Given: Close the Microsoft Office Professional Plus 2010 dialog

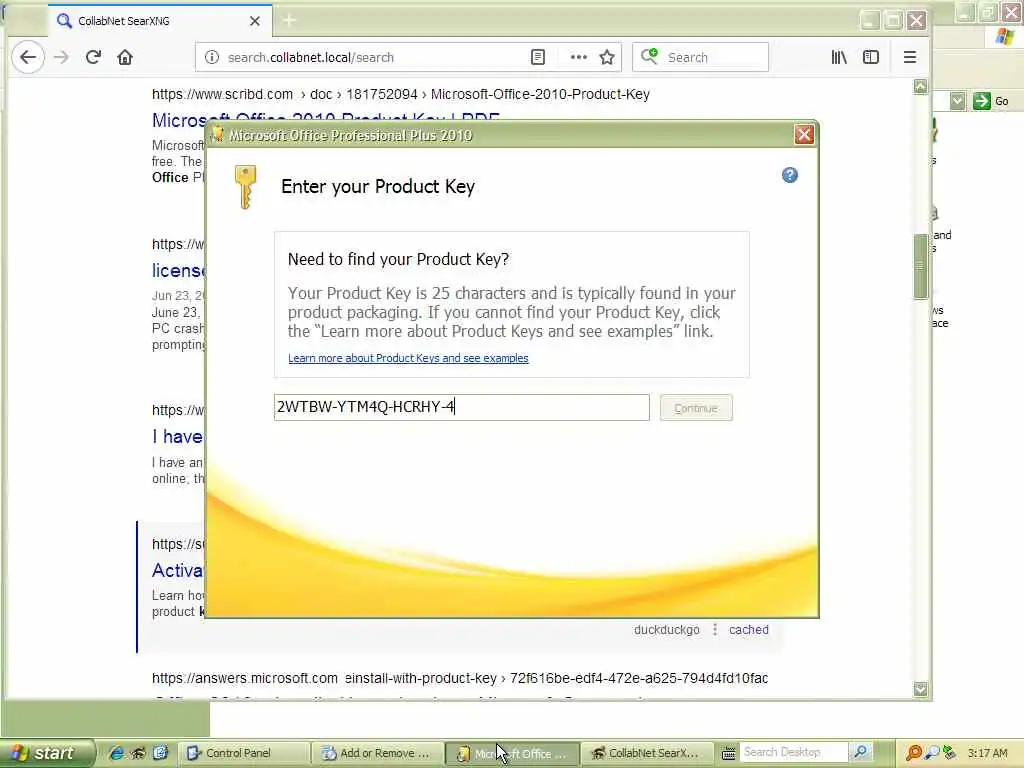Looking at the screenshot, I should tap(804, 135).
